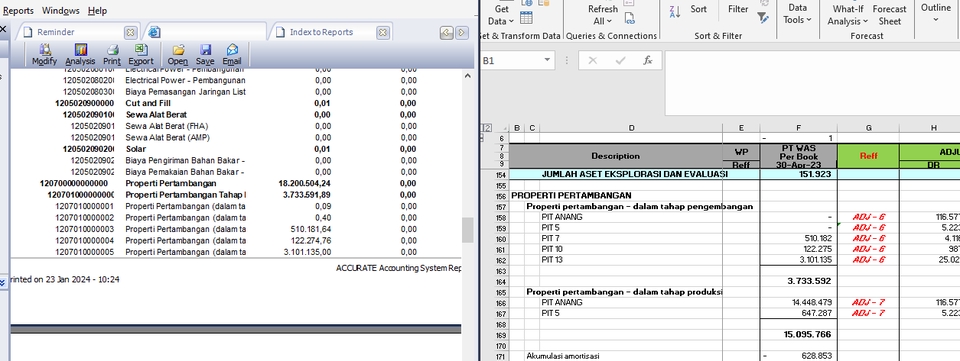The width and height of the screenshot is (960, 361).
Task: Open the Windows menu in ACCURATE
Action: click(61, 10)
